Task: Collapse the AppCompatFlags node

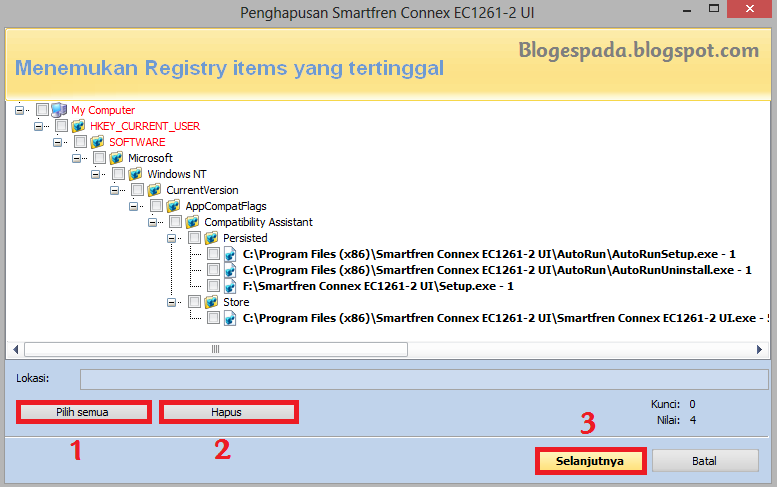Action: pyautogui.click(x=133, y=206)
